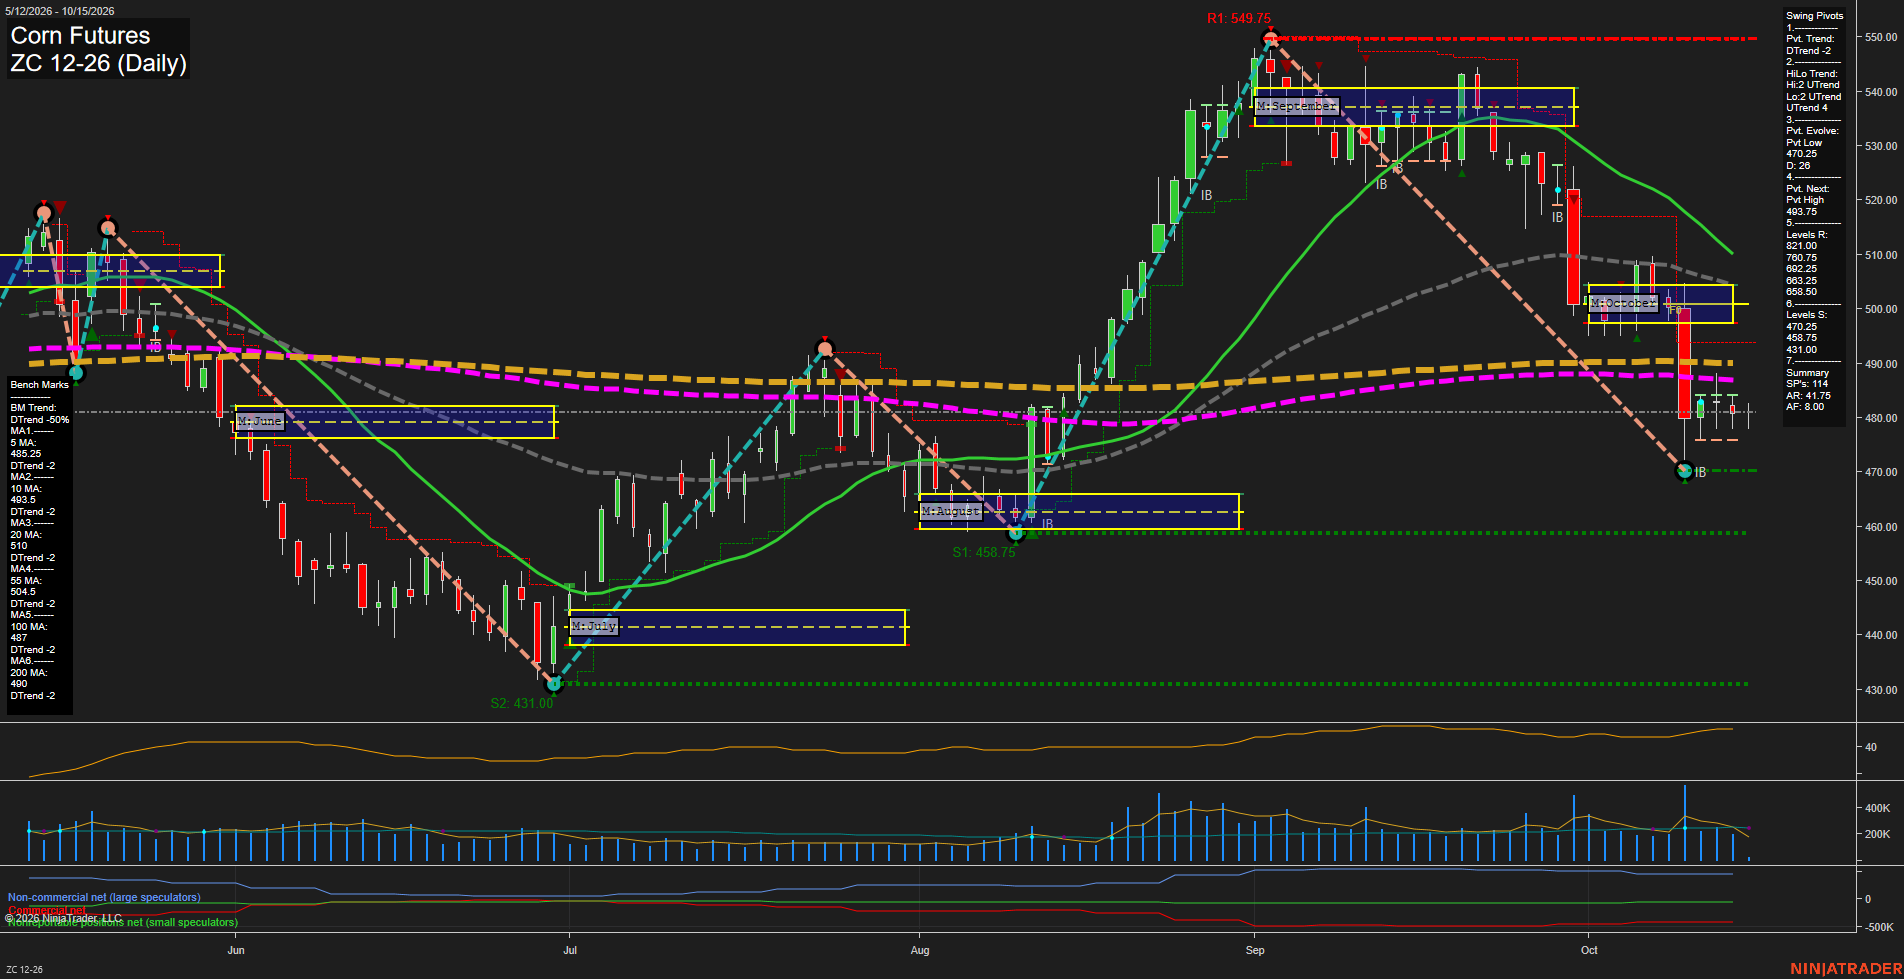
Task: Select the M:July monthly range label
Action: (x=594, y=627)
